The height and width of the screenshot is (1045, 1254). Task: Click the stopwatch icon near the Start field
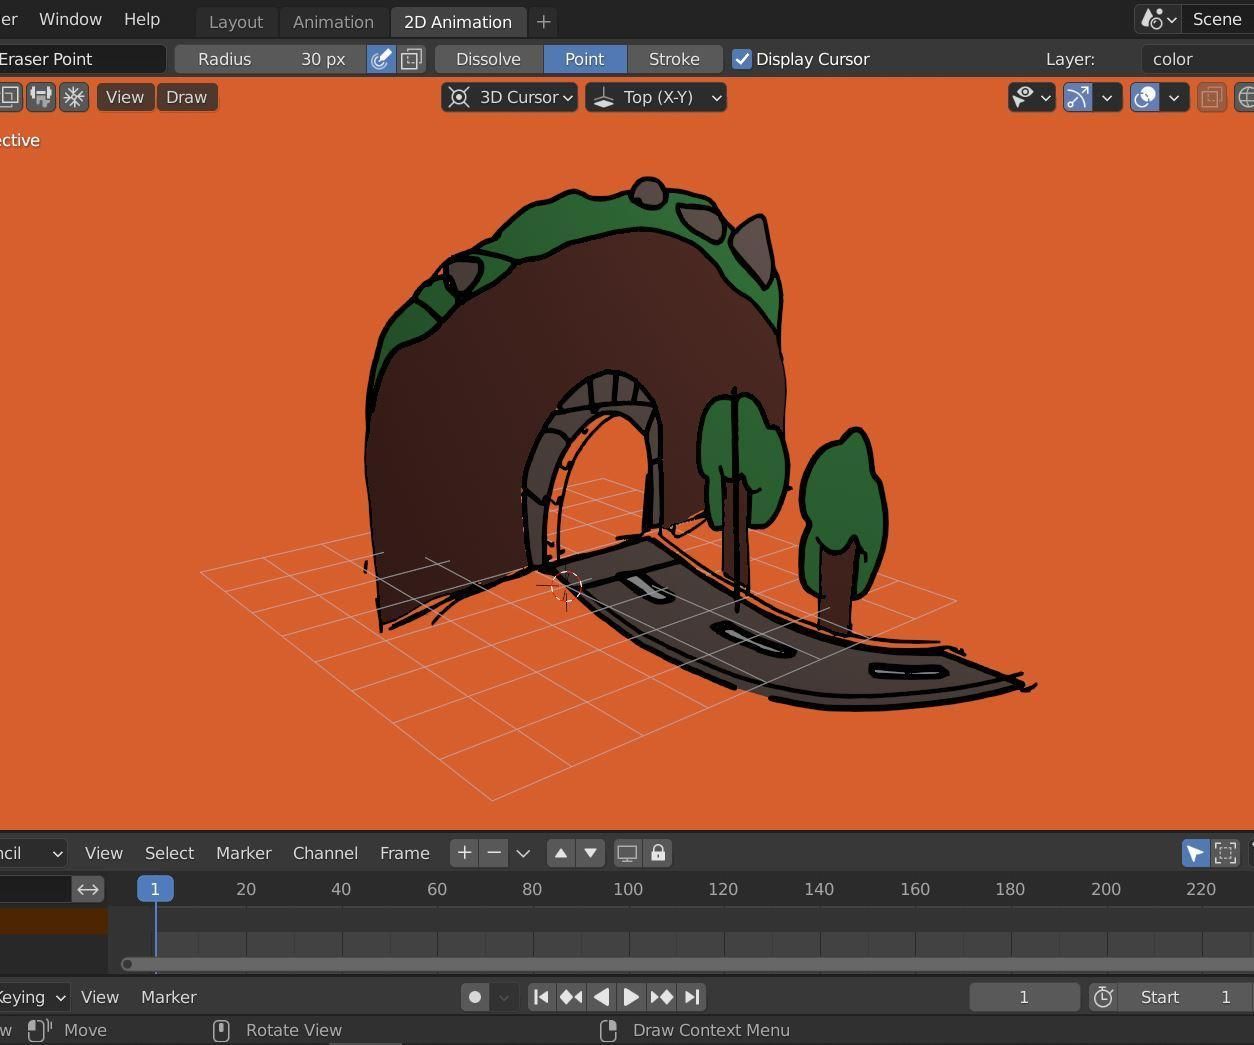[1103, 997]
